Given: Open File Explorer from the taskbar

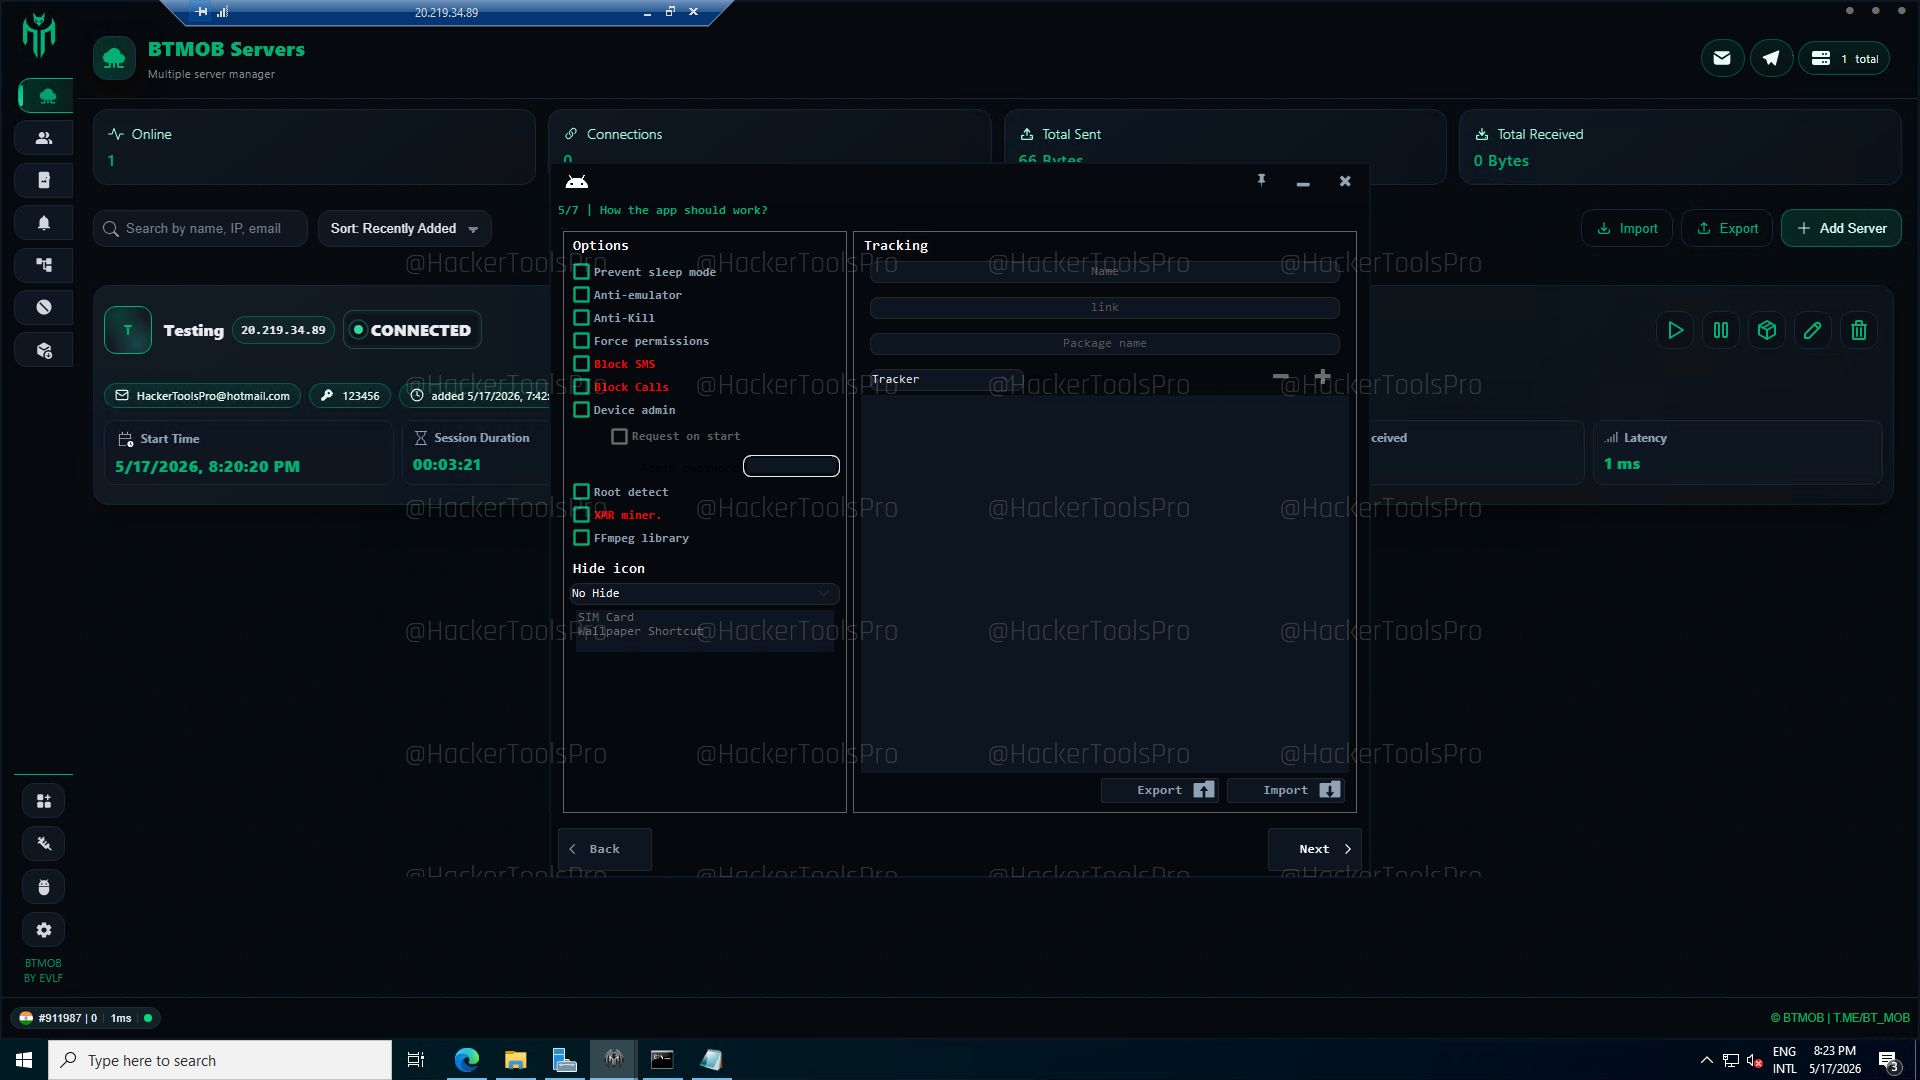Looking at the screenshot, I should 515,1060.
